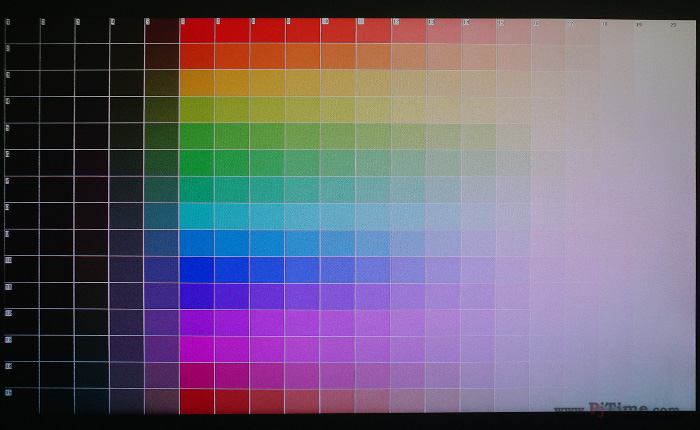The height and width of the screenshot is (430, 700).
Task: Choose the dark teal swatch in row 8, column 5
Action: [162, 216]
